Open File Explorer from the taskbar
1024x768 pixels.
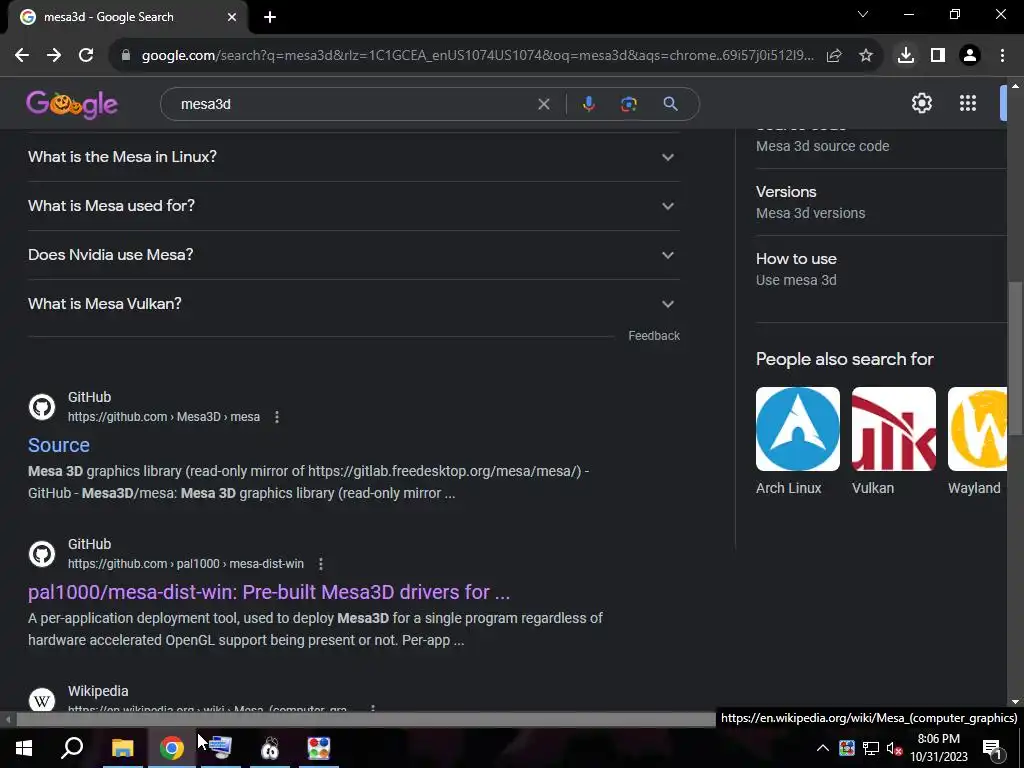pos(122,748)
